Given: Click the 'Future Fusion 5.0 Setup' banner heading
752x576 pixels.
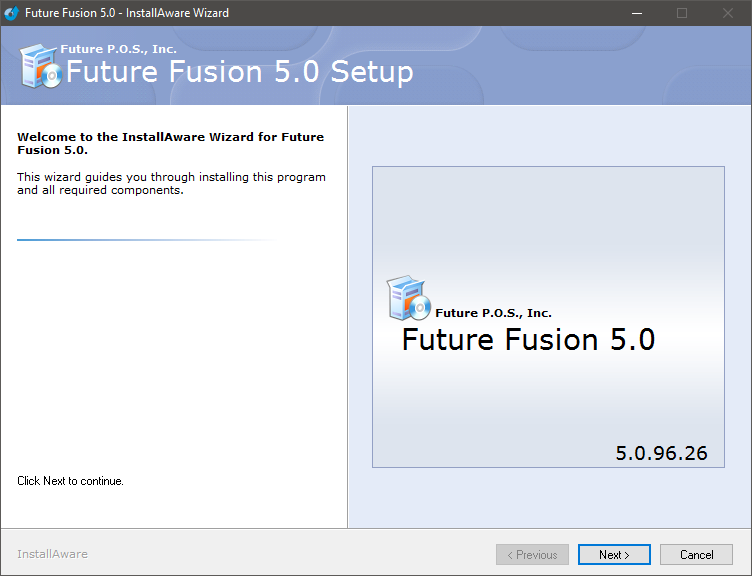Looking at the screenshot, I should (x=239, y=72).
